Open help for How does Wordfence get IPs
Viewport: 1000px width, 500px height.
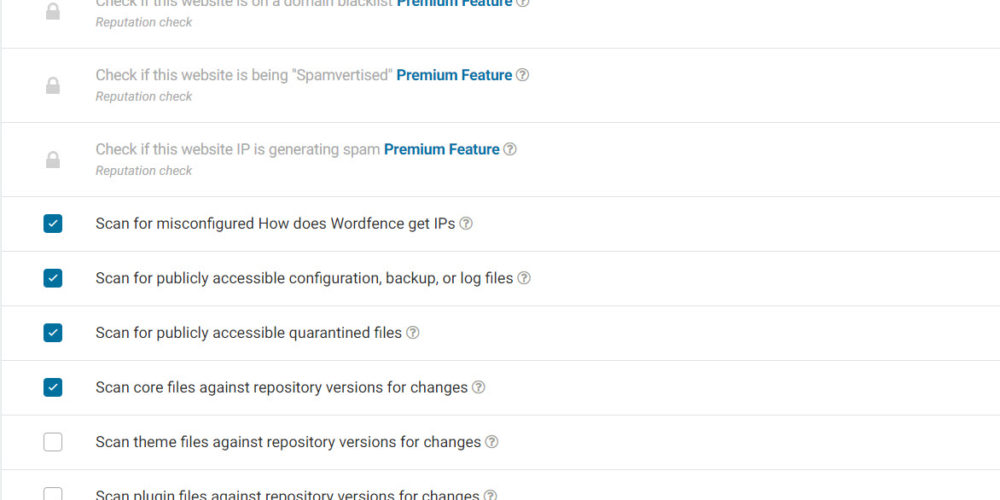(x=465, y=224)
